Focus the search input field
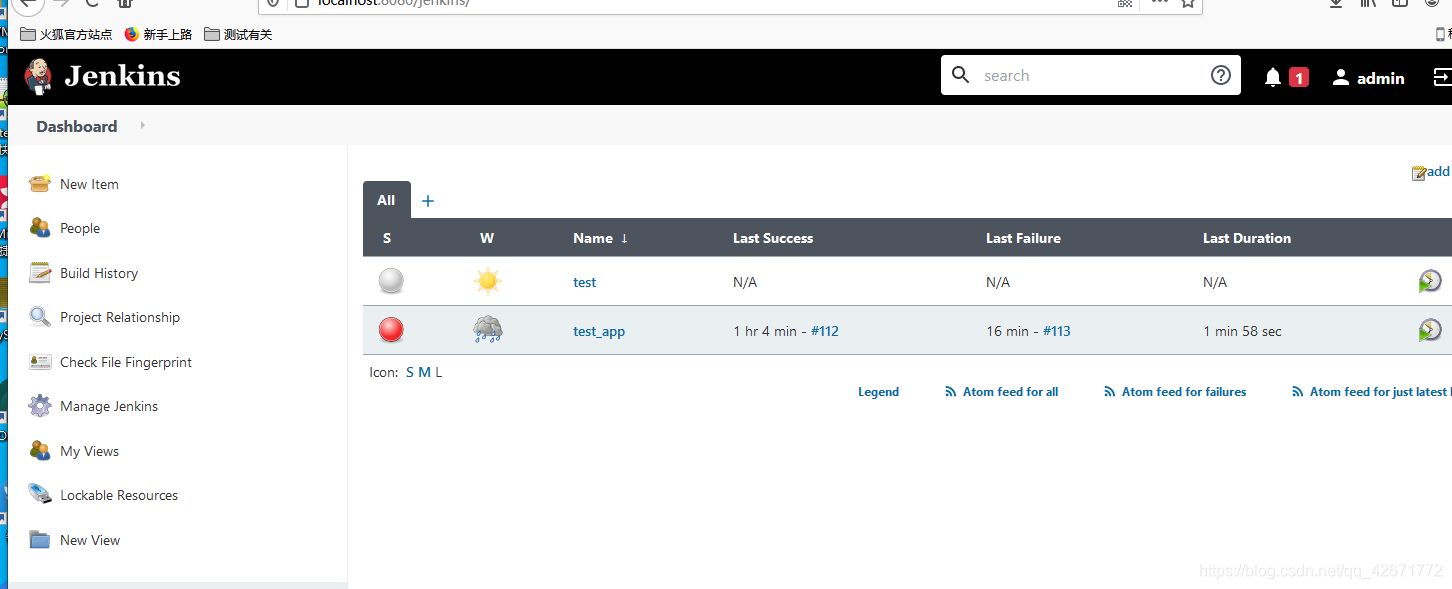Screen dimensions: 1452x589 pos(1090,75)
